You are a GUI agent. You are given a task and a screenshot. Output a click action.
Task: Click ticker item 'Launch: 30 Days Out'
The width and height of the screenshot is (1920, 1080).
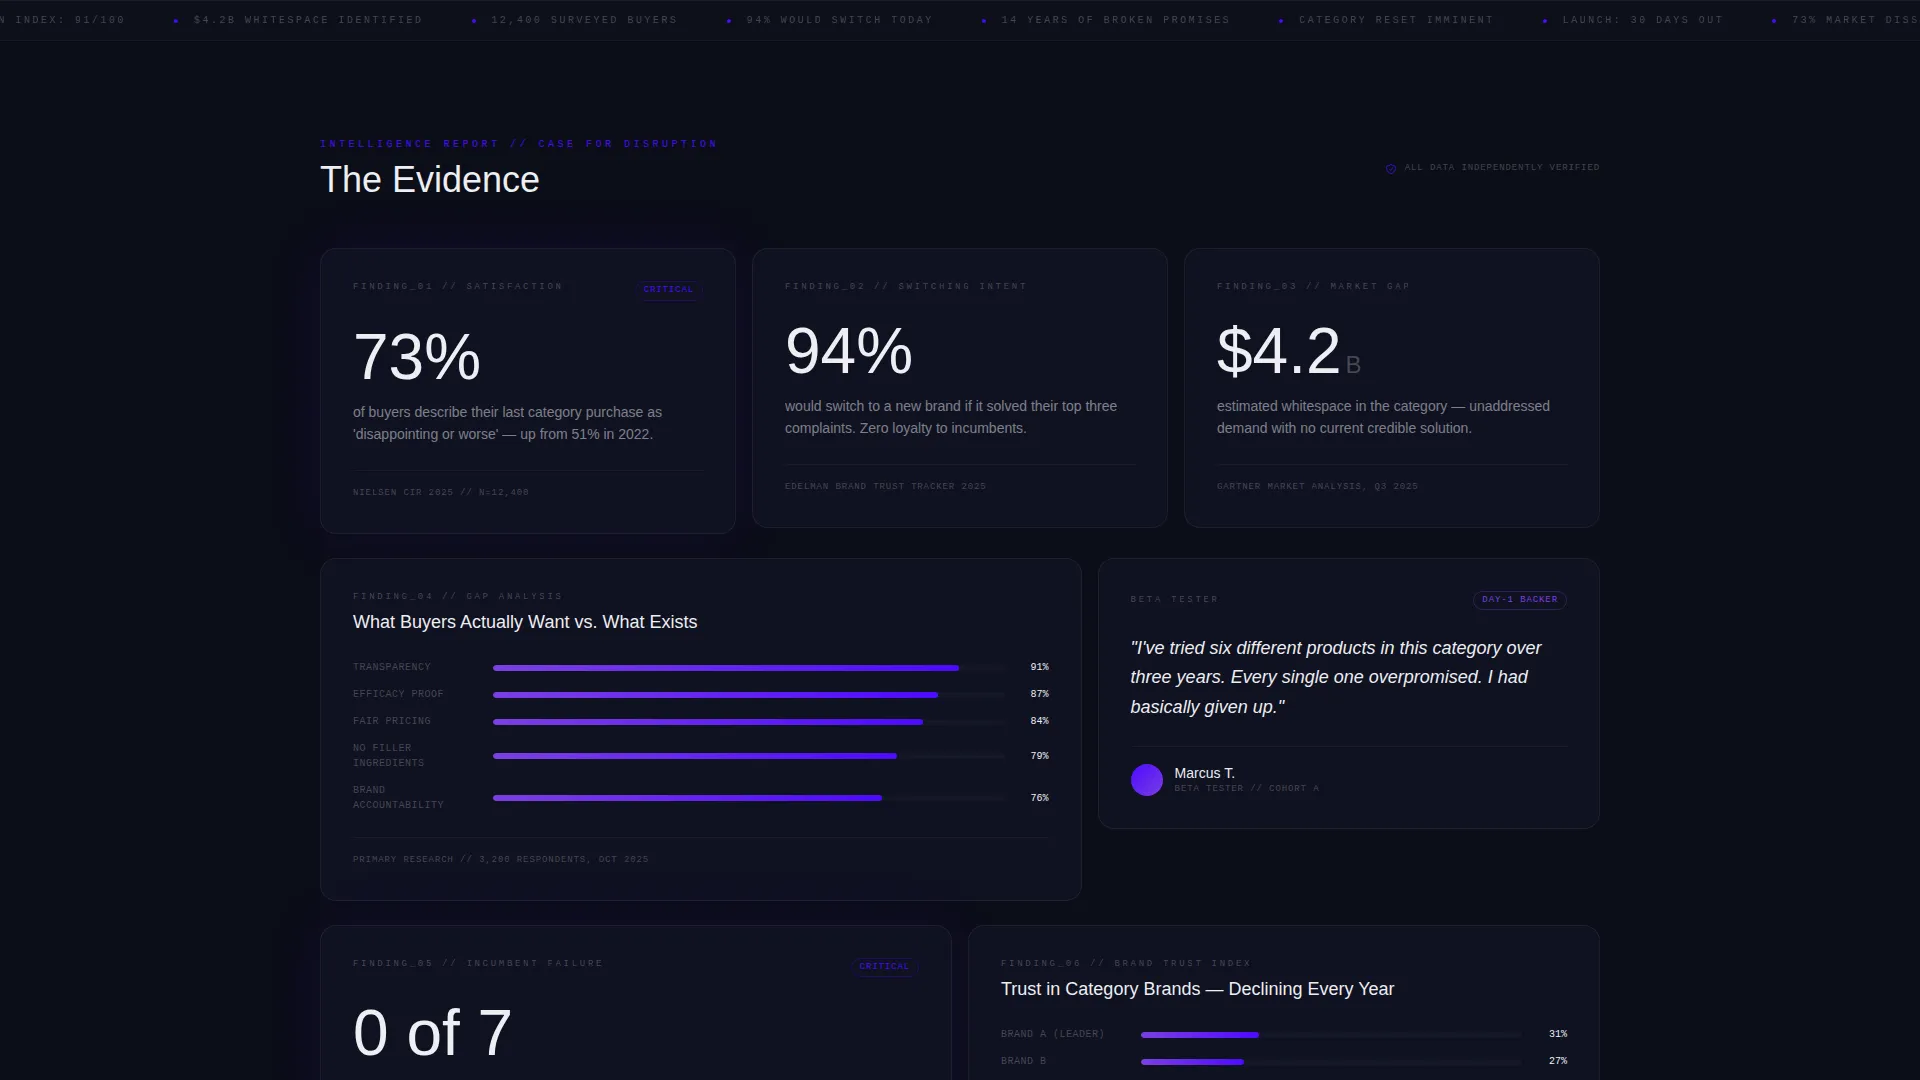(x=1643, y=20)
